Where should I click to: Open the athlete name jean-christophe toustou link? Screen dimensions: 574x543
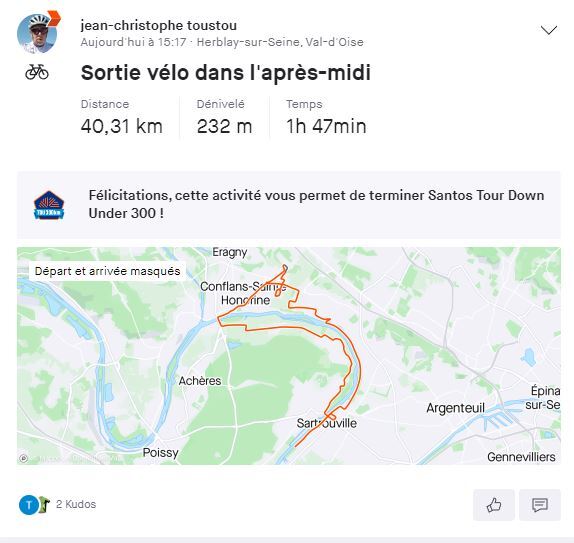click(159, 25)
